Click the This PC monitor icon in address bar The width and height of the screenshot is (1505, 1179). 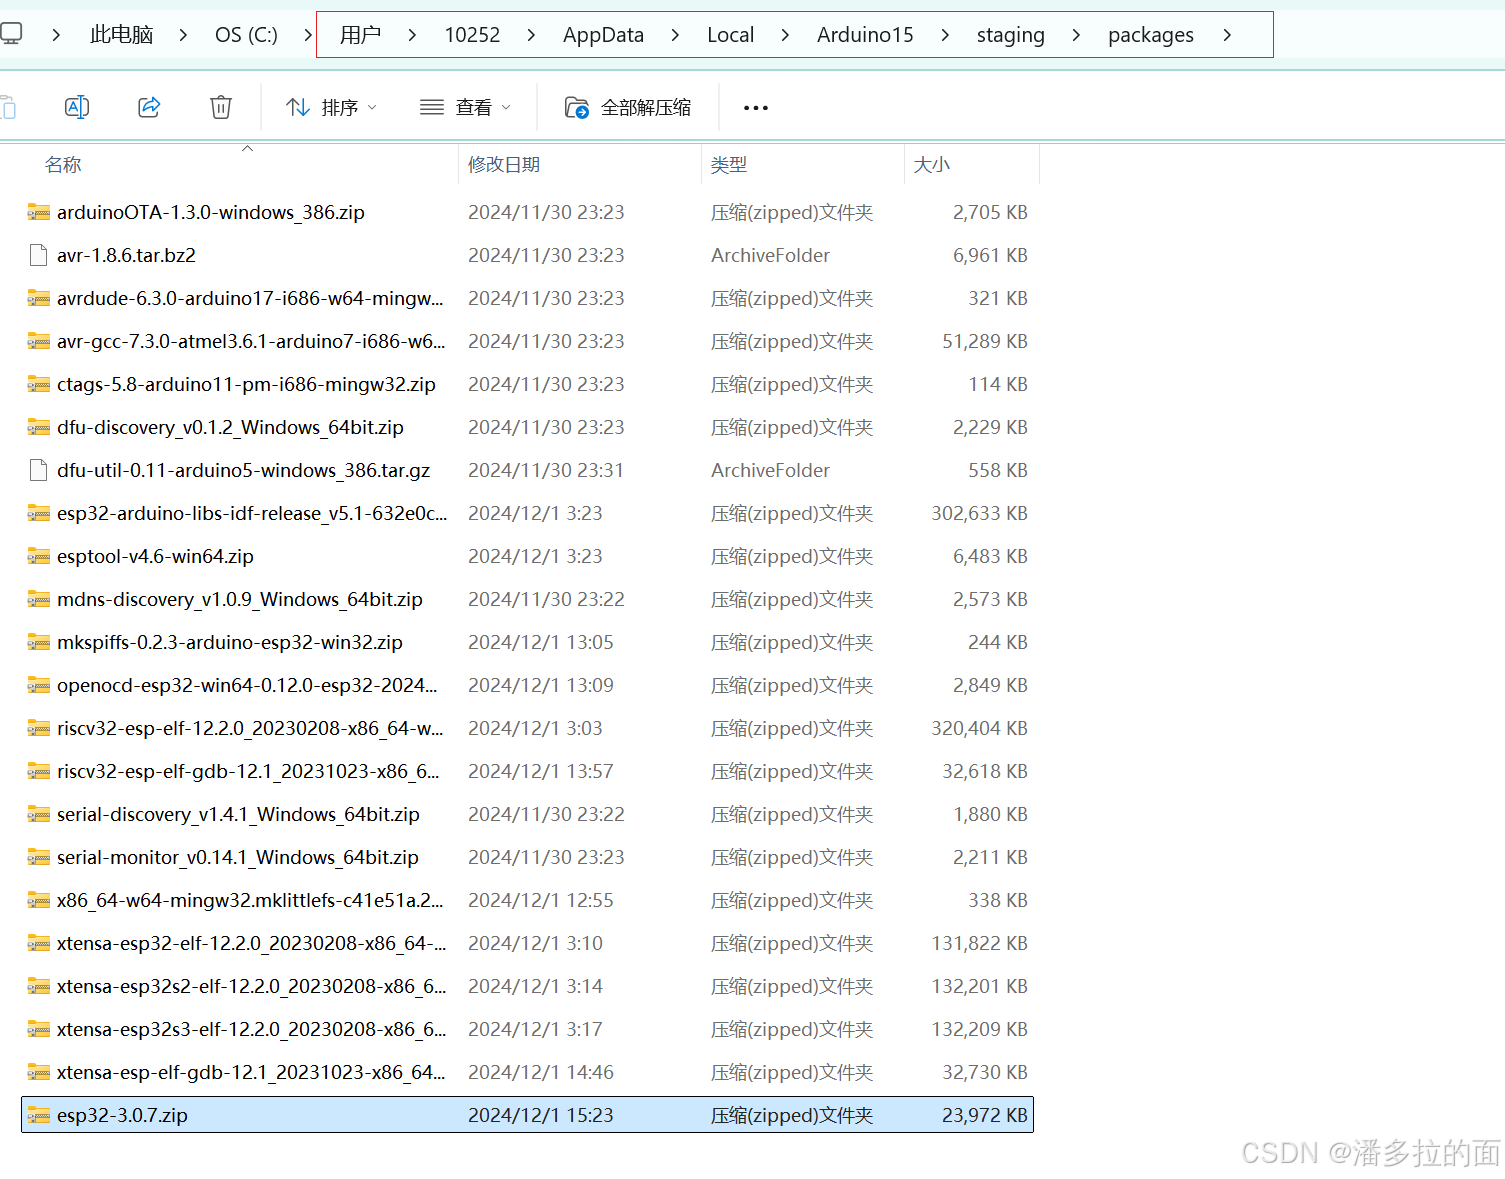pos(11,34)
